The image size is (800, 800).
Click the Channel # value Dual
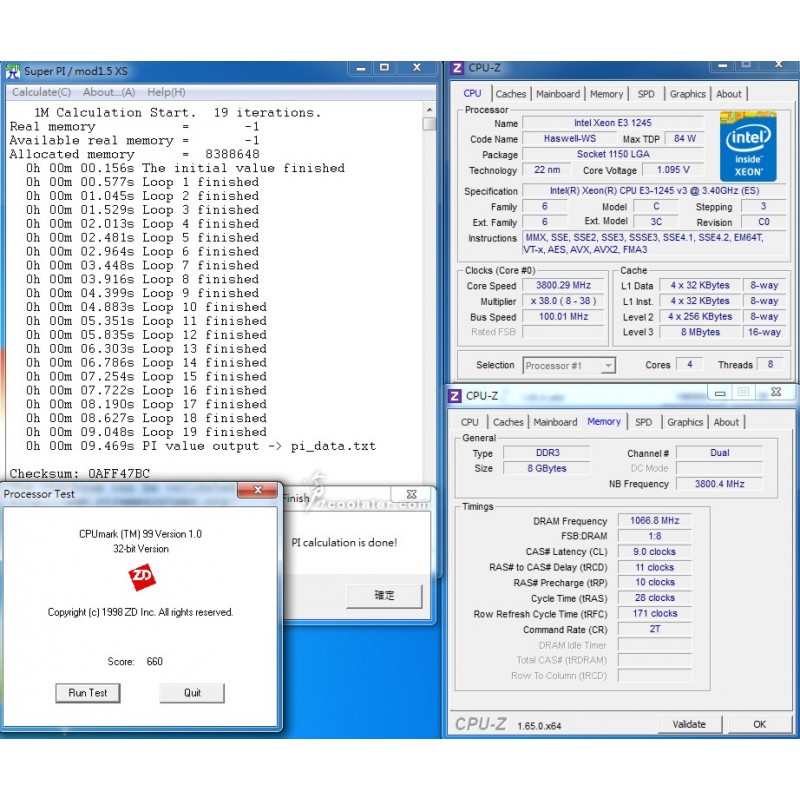(x=719, y=453)
